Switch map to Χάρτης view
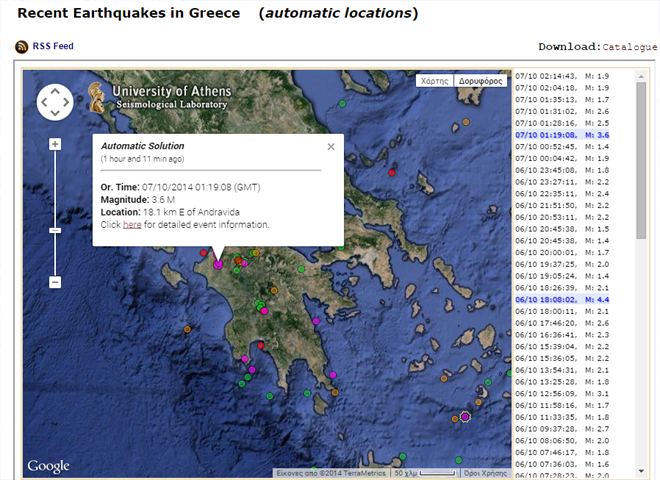This screenshot has height=480, width=660. click(x=434, y=80)
